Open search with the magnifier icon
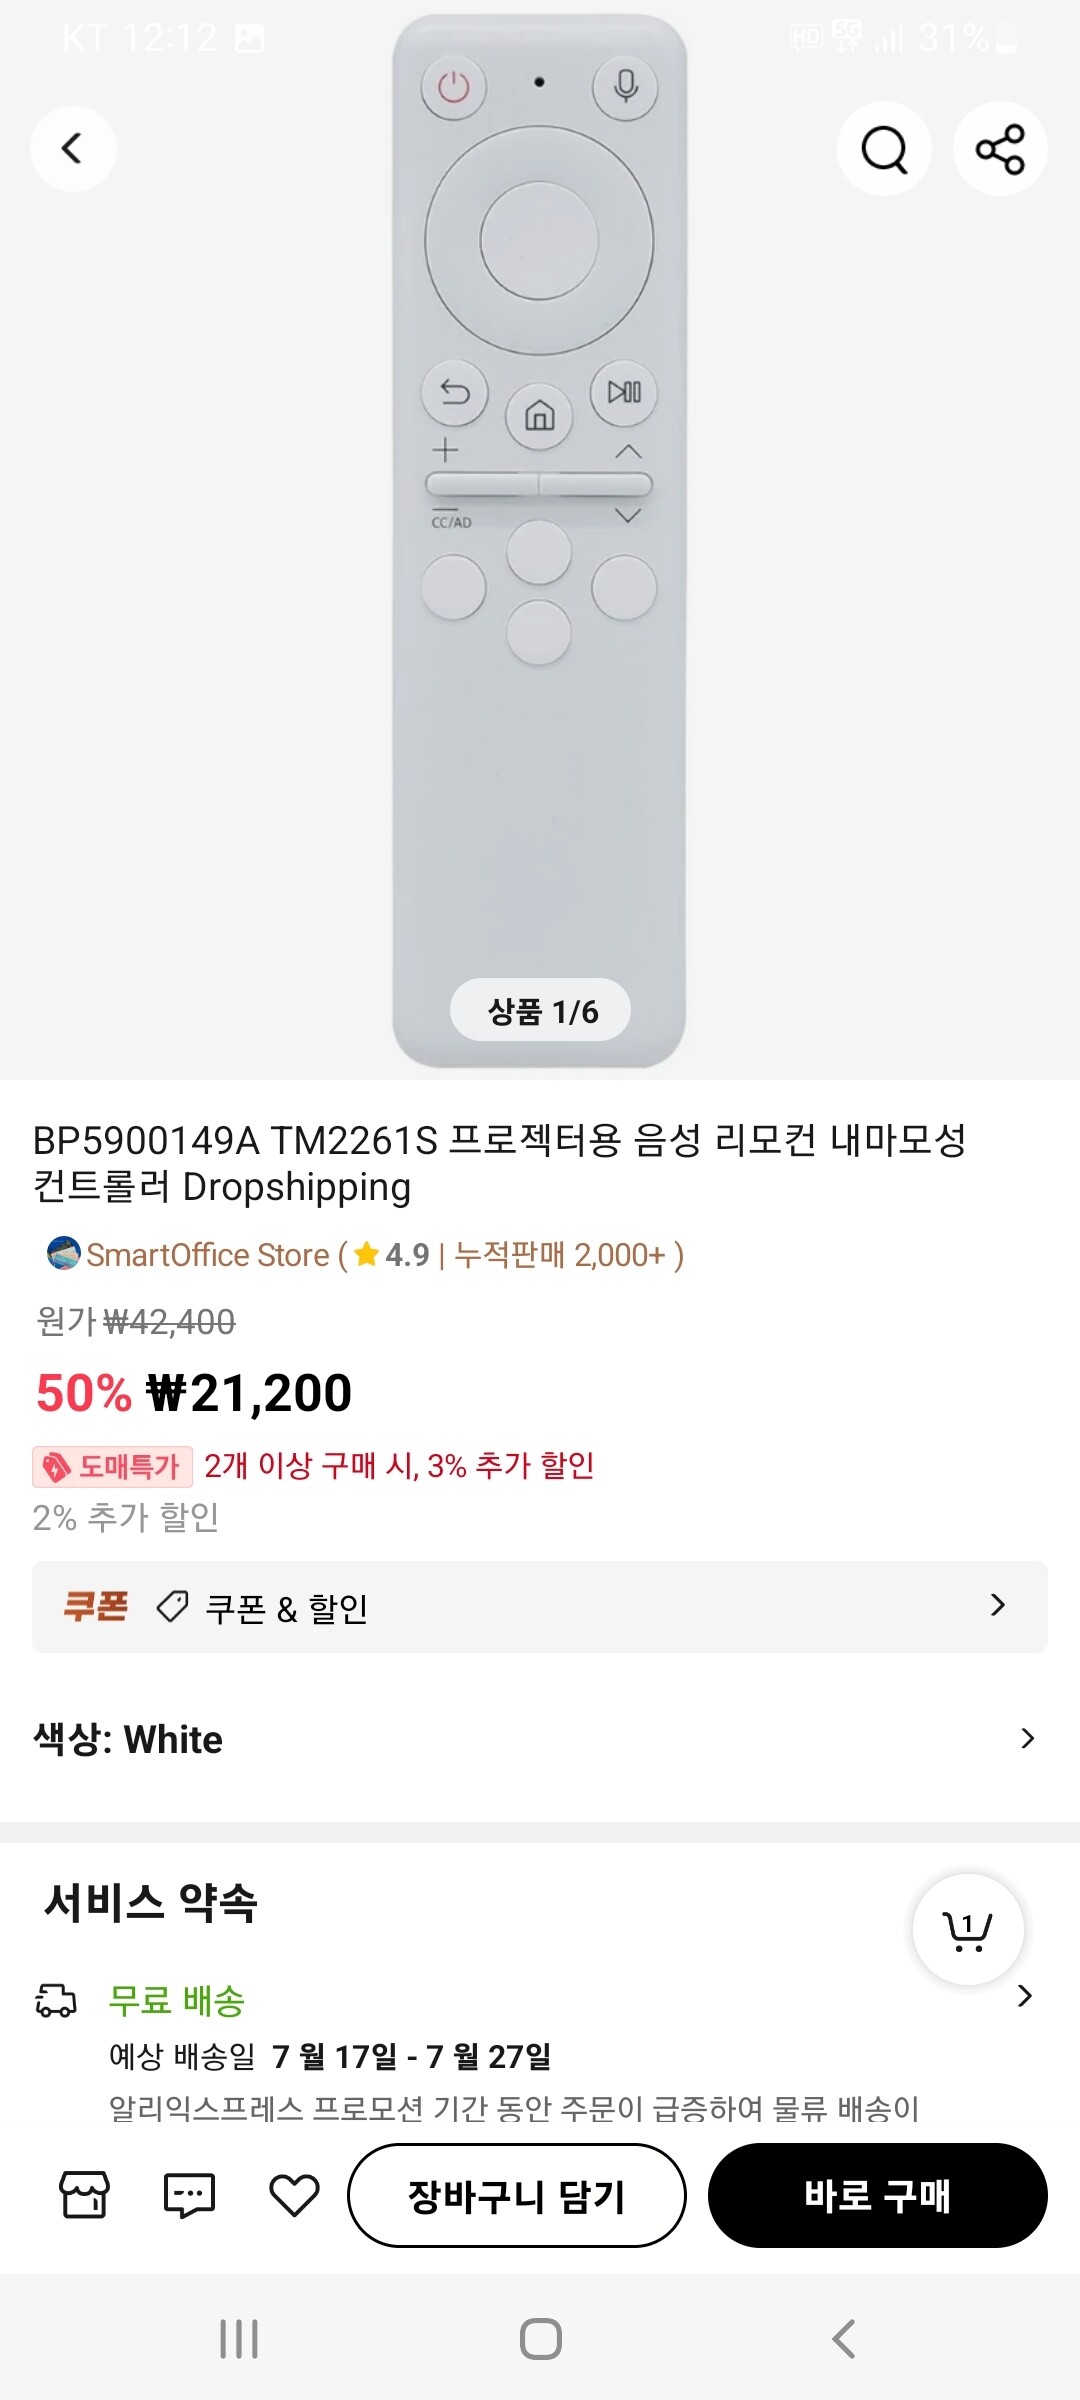The image size is (1080, 2400). point(884,149)
